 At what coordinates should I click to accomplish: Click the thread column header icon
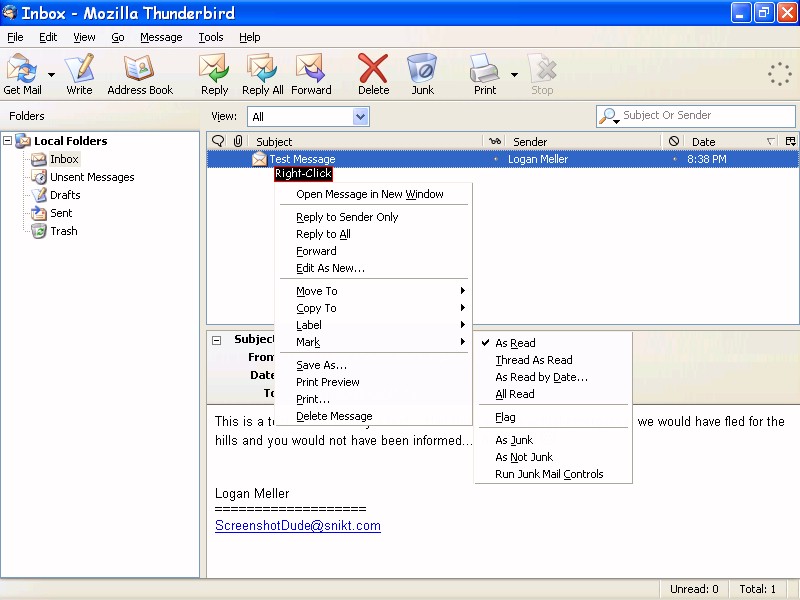(218, 141)
